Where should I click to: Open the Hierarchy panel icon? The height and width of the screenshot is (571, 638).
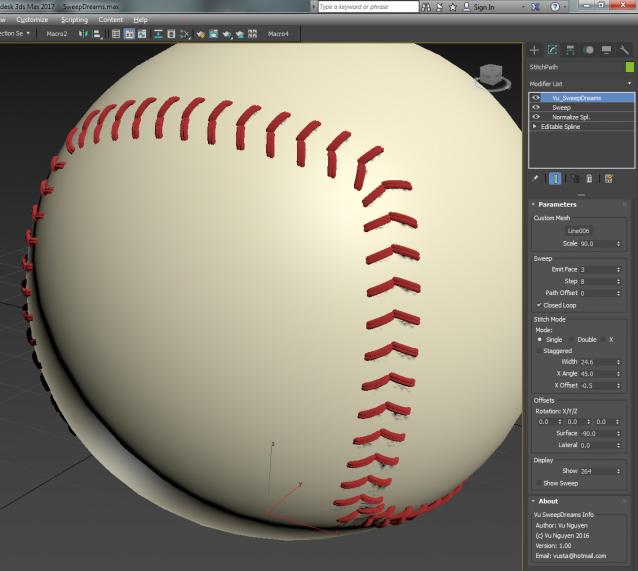coord(570,49)
